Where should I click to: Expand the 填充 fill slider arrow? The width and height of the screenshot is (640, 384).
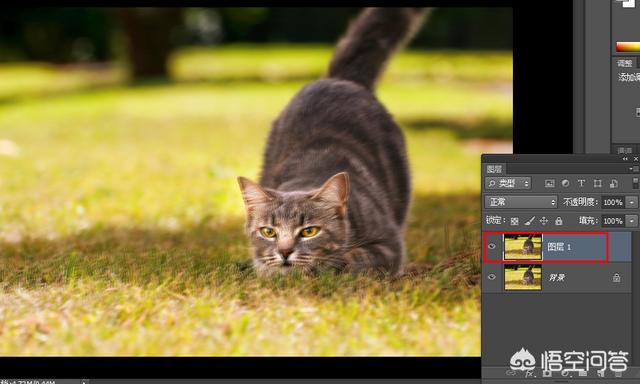point(632,221)
